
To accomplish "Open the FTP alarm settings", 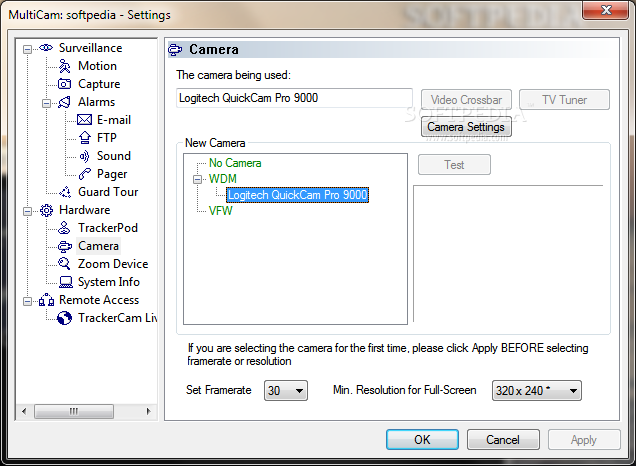I will tap(107, 138).
